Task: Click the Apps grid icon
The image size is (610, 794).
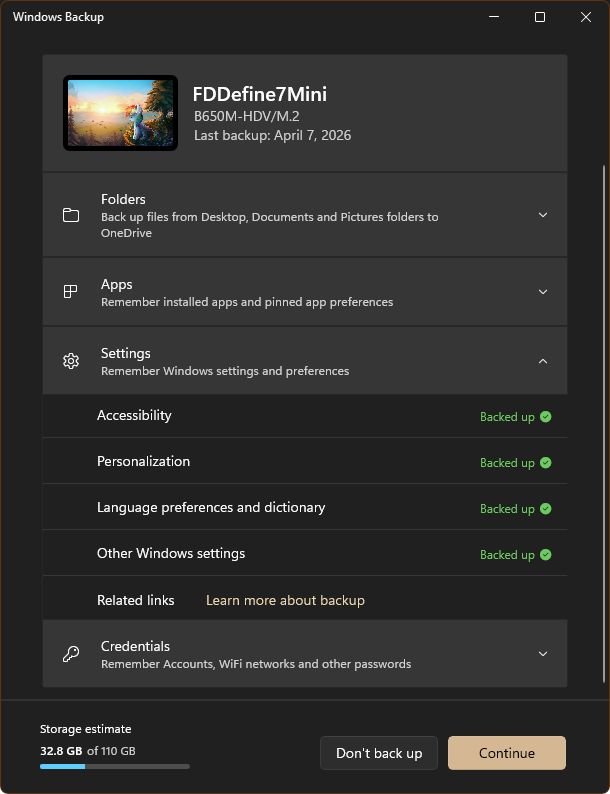Action: (70, 292)
